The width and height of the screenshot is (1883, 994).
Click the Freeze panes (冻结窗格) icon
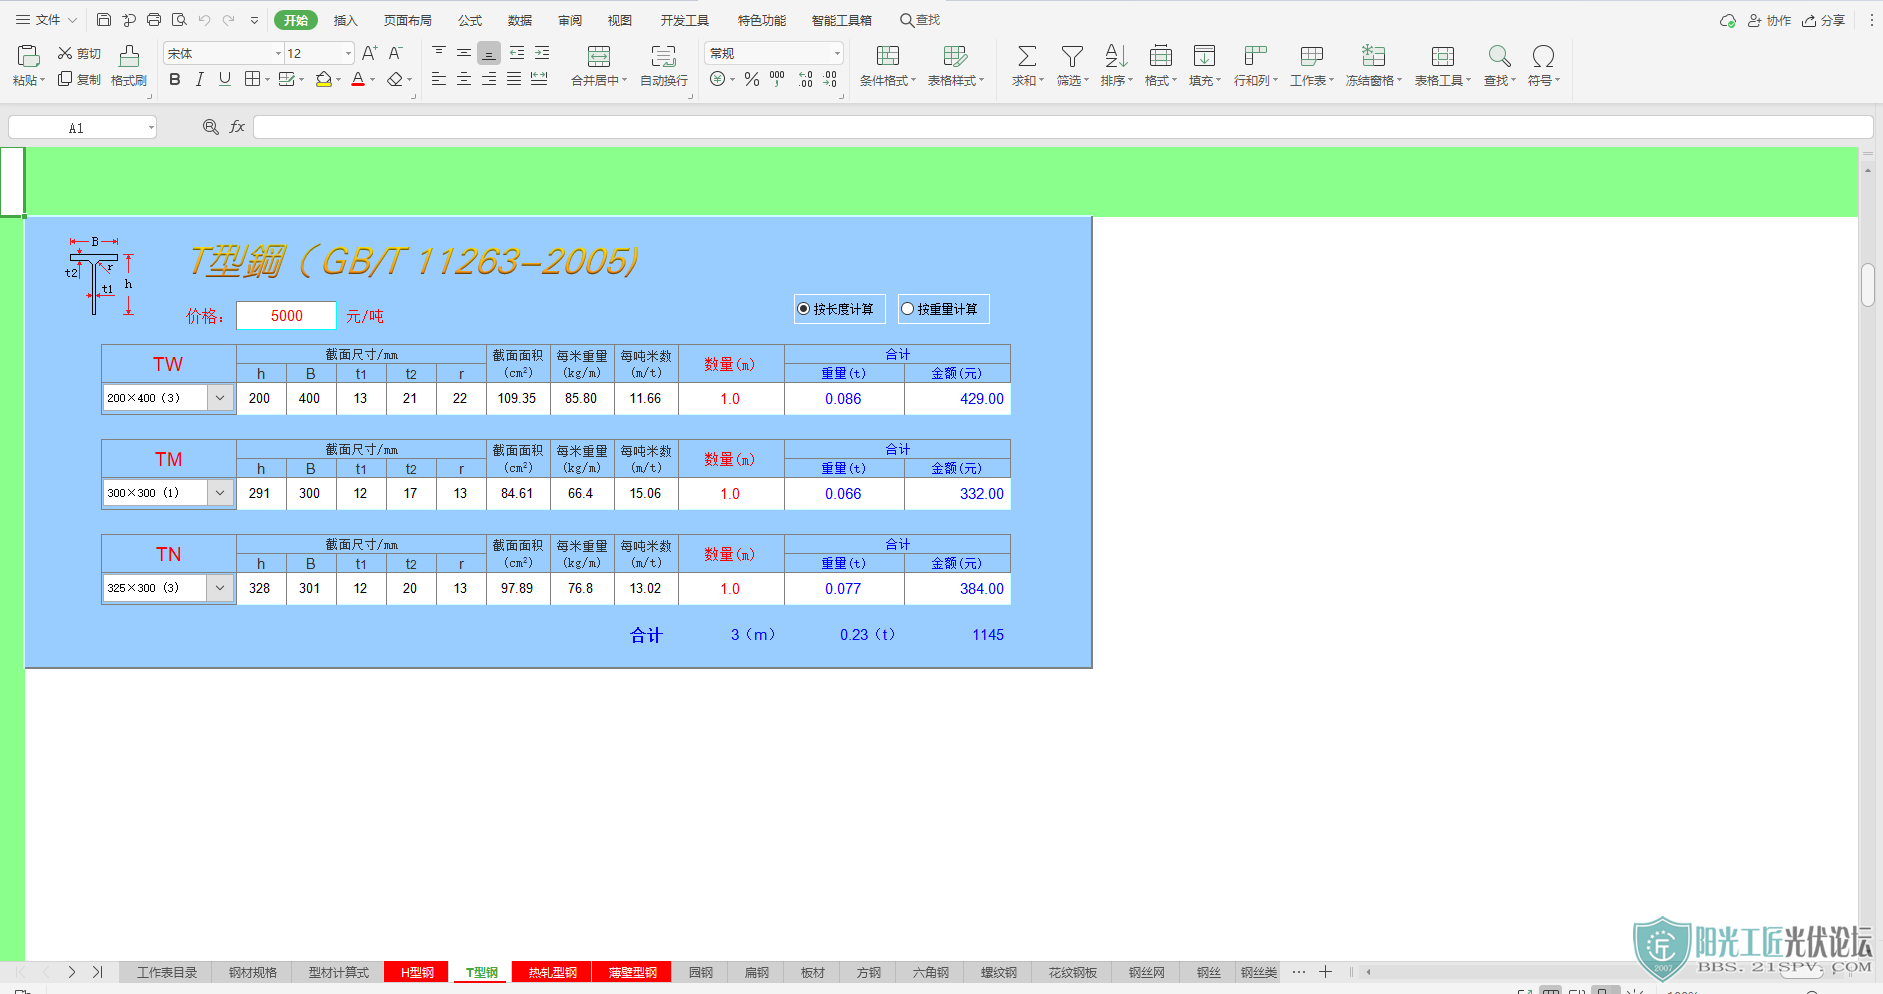pyautogui.click(x=1374, y=56)
